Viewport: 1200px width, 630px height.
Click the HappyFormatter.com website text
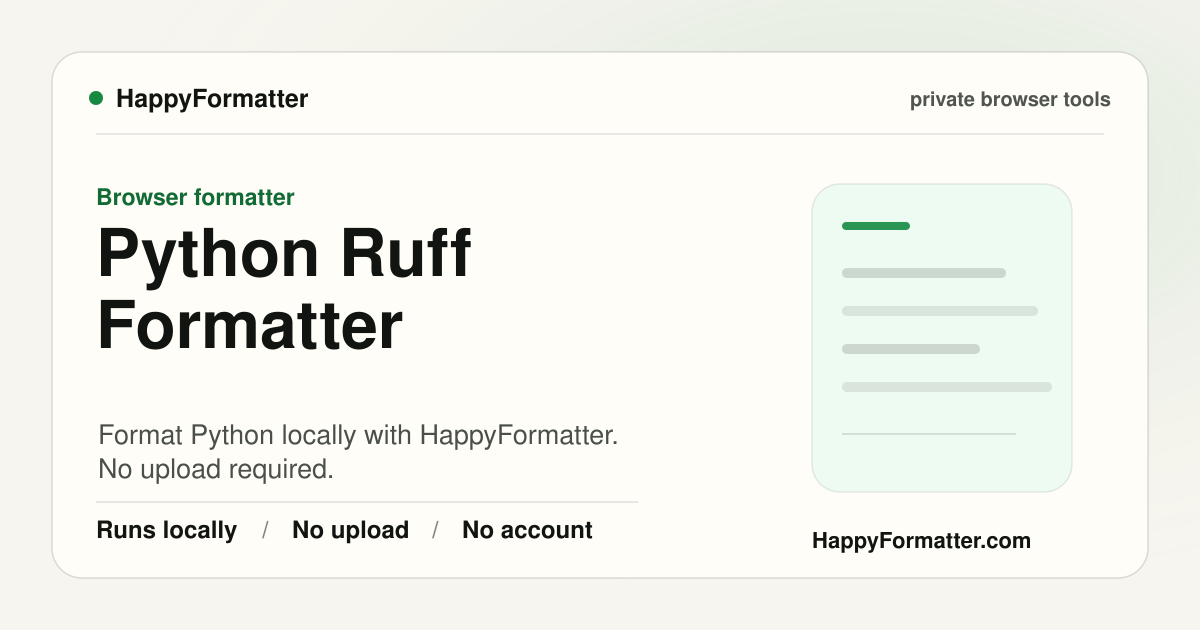[921, 541]
